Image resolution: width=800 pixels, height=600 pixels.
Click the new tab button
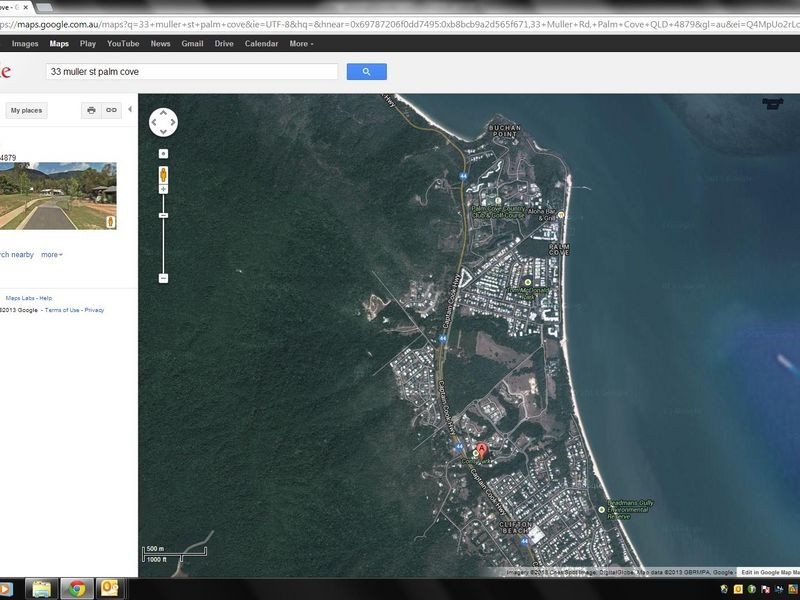click(x=44, y=7)
